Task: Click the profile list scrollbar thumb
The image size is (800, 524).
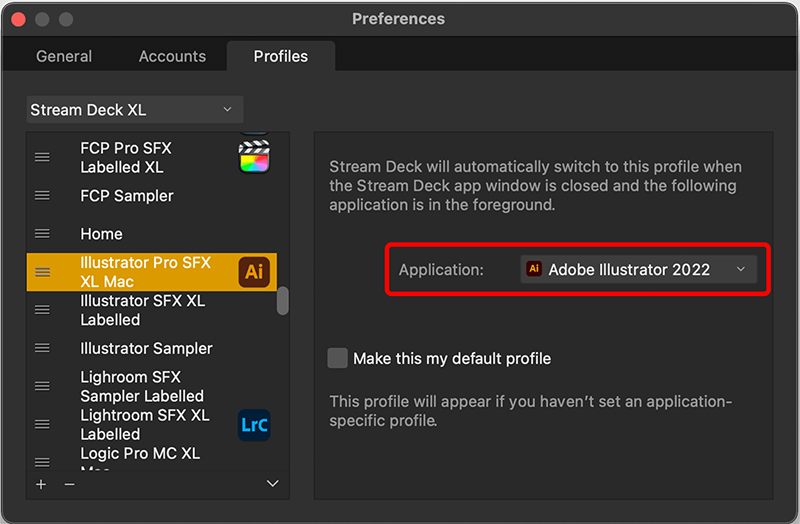Action: 283,301
